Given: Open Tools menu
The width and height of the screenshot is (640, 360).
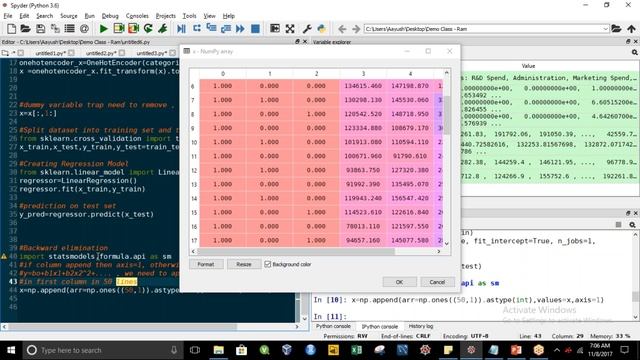Looking at the screenshot, I should (x=189, y=16).
